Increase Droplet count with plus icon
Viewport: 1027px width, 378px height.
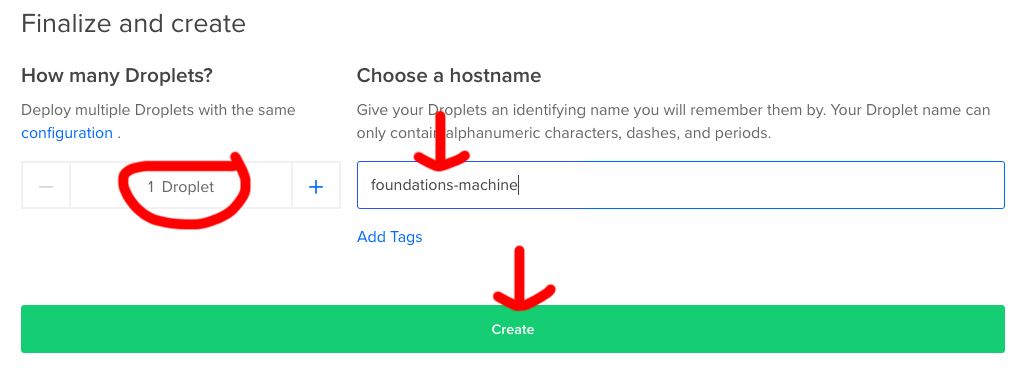tap(316, 186)
